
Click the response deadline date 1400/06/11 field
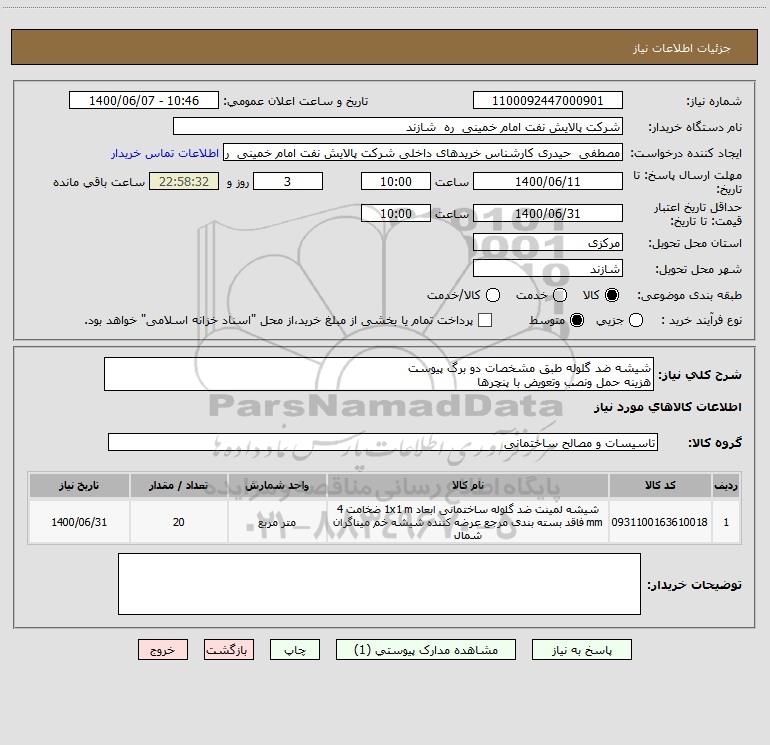tap(548, 181)
